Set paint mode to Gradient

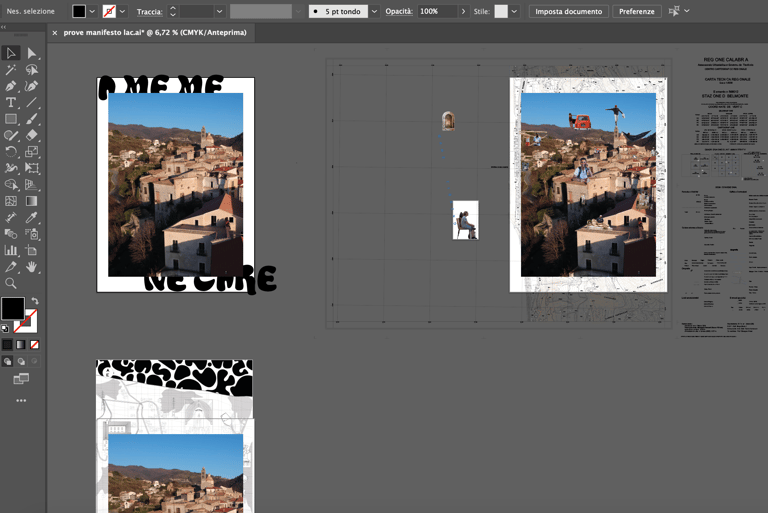pos(21,345)
